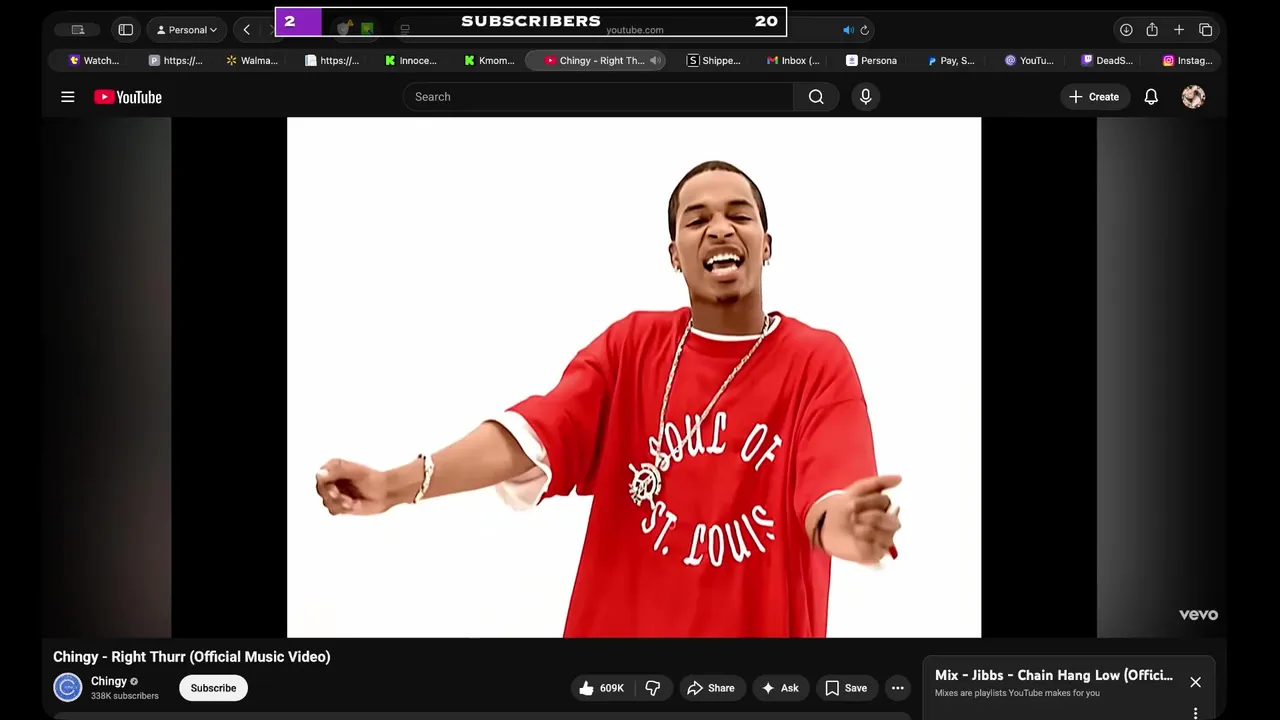Open a new Safari tab
Image resolution: width=1280 pixels, height=720 pixels.
tap(1179, 30)
